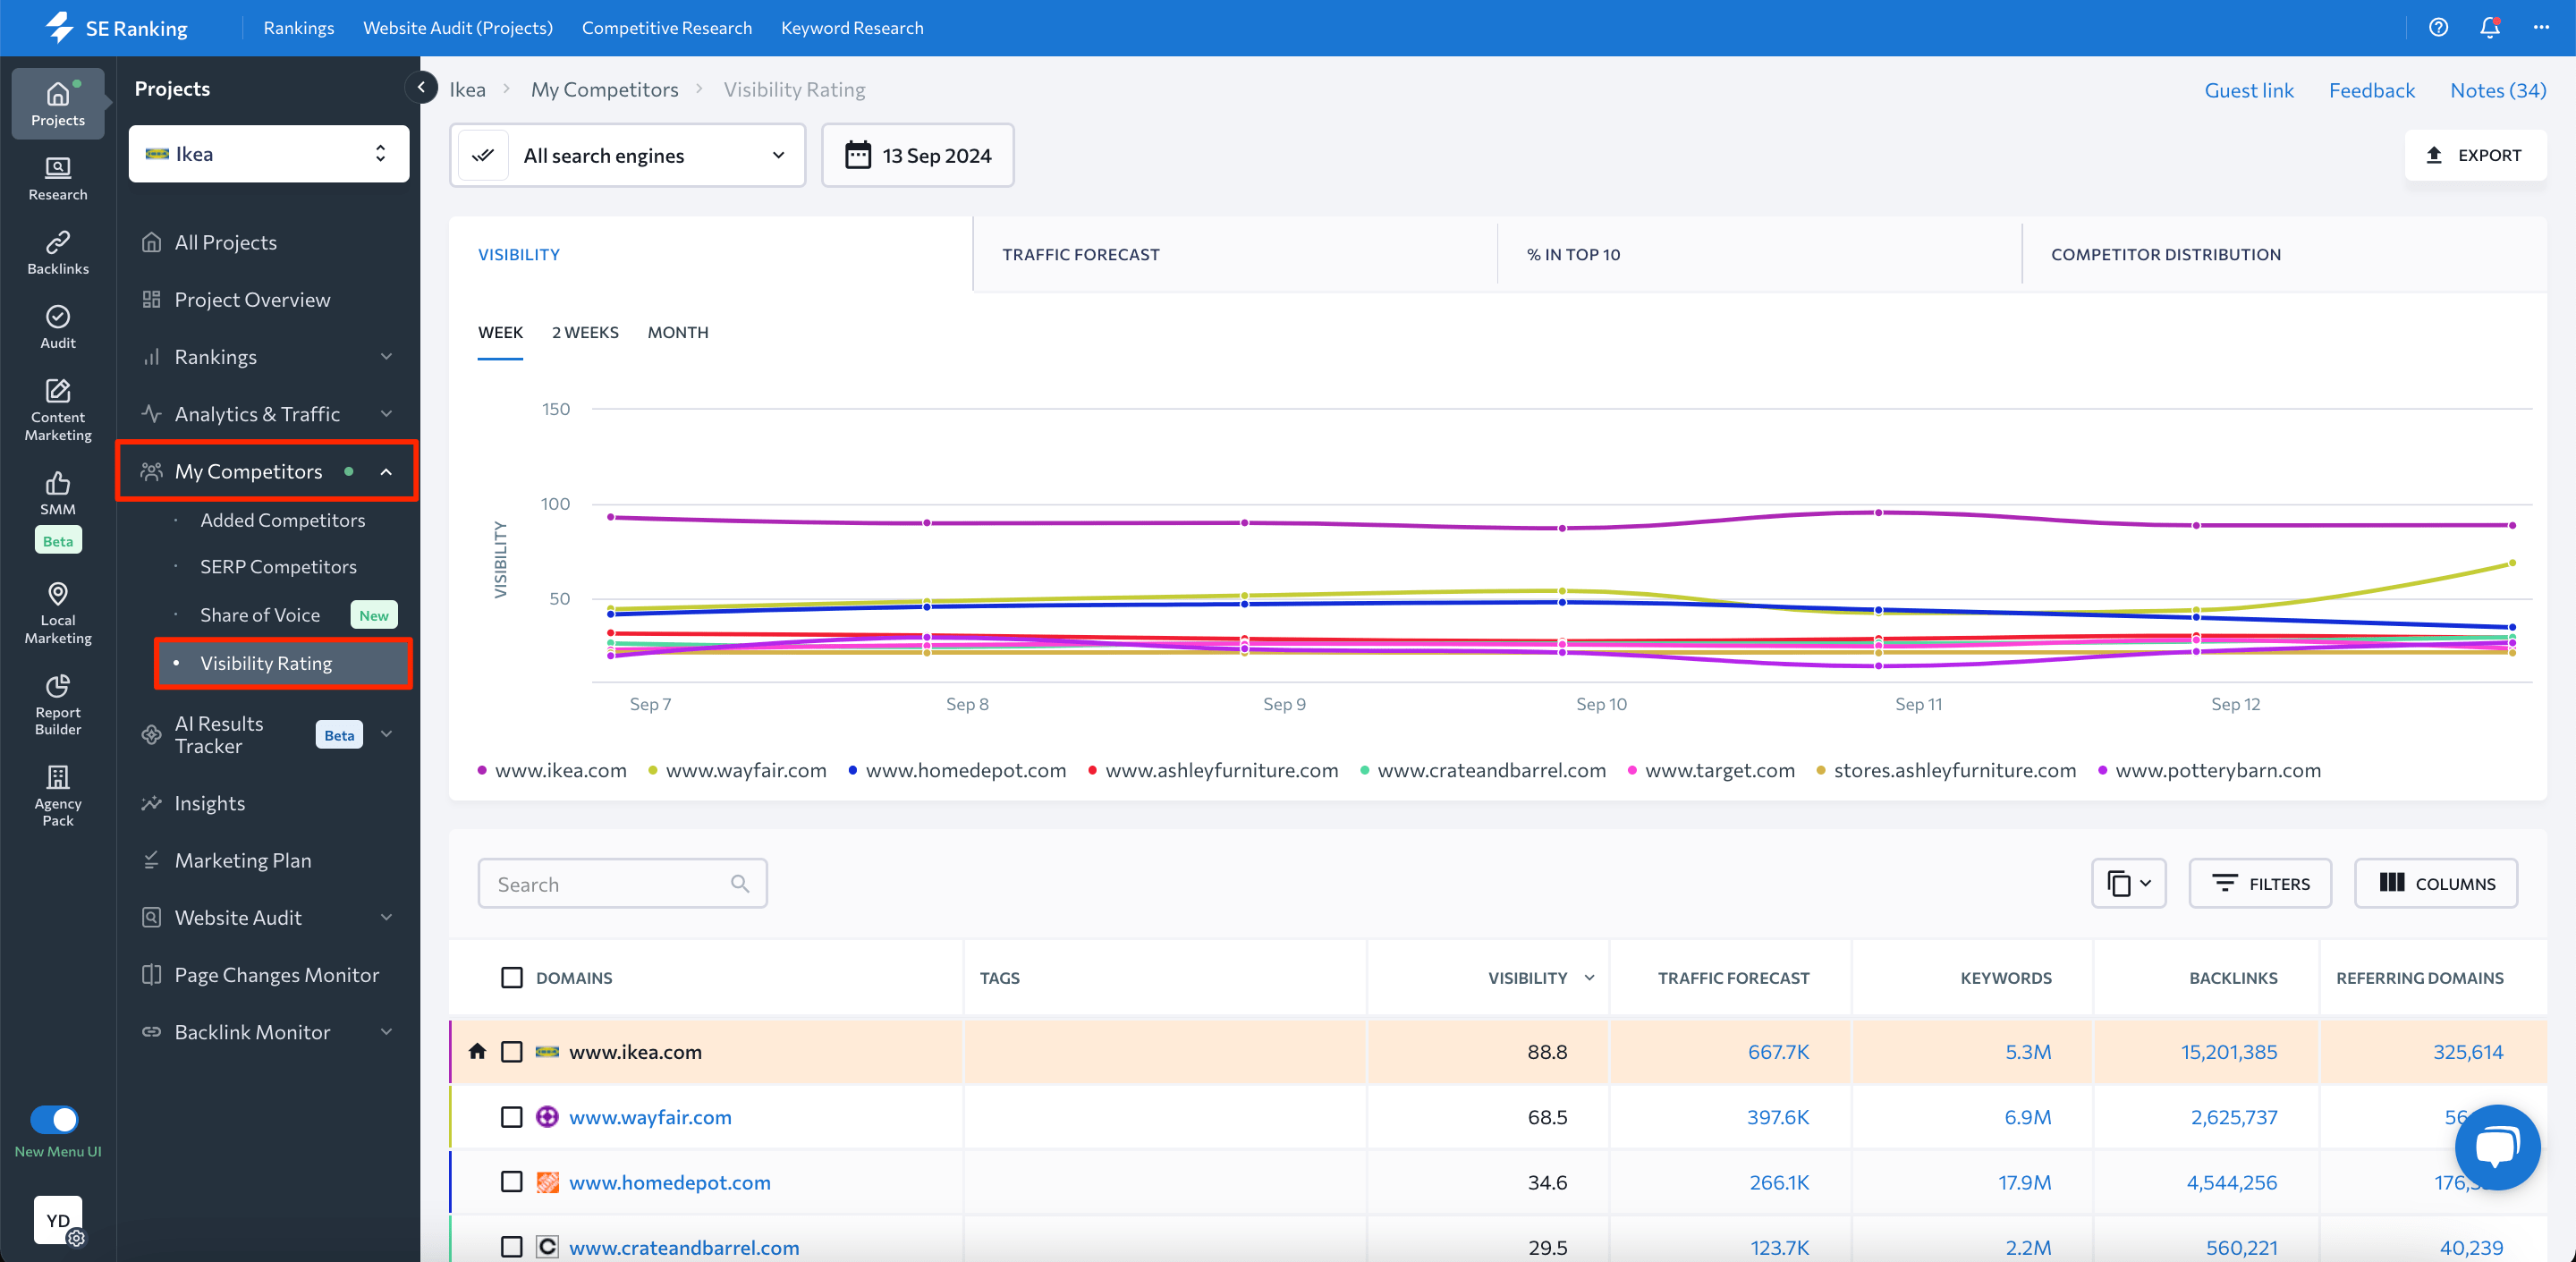Screen dimensions: 2576x1262
Task: Click the EXPORT button
Action: click(2475, 155)
